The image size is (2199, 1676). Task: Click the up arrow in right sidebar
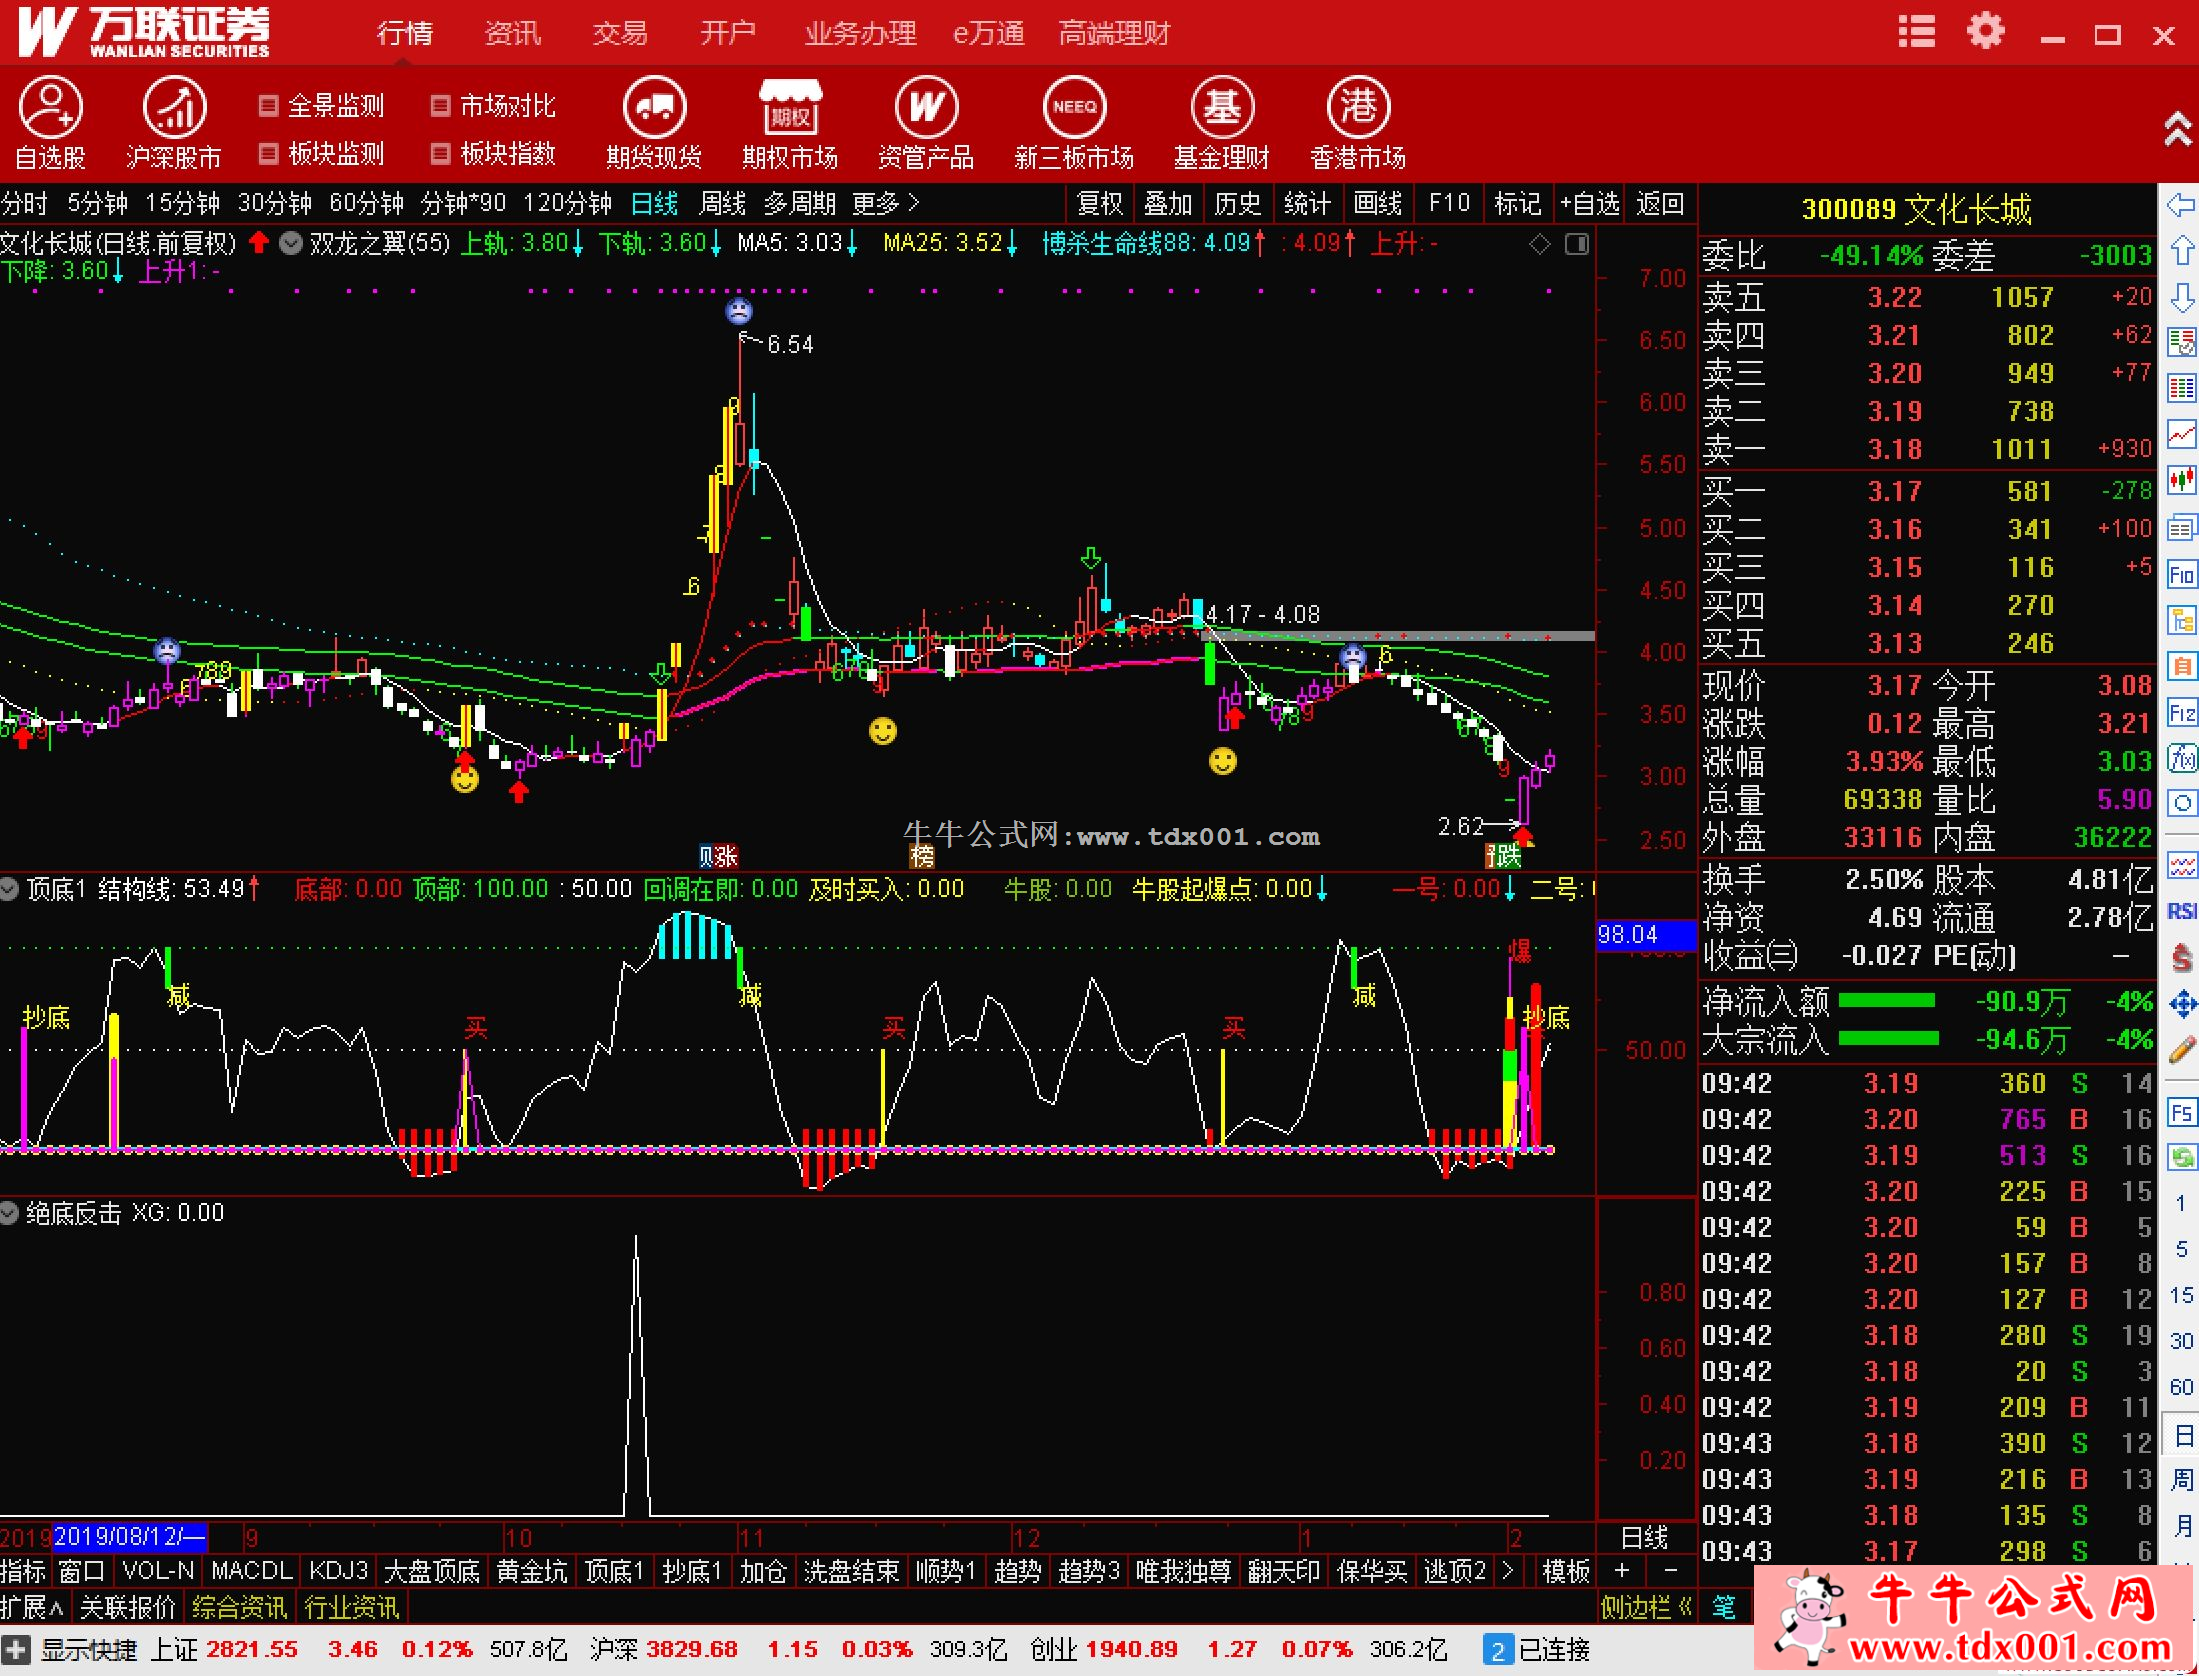(x=2181, y=251)
